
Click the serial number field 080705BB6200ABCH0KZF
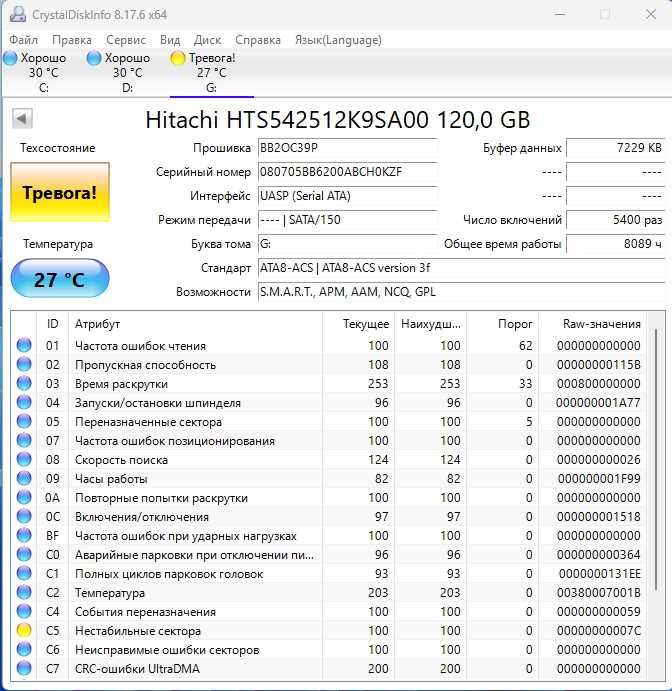(x=348, y=171)
